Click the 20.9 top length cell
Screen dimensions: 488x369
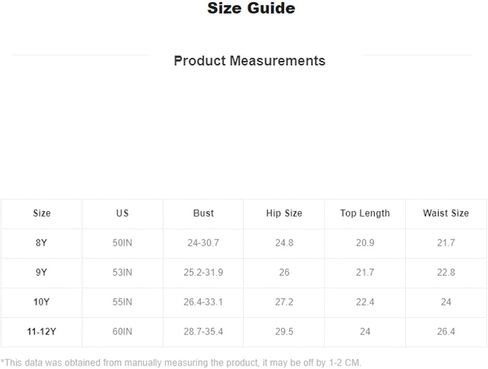(x=365, y=243)
